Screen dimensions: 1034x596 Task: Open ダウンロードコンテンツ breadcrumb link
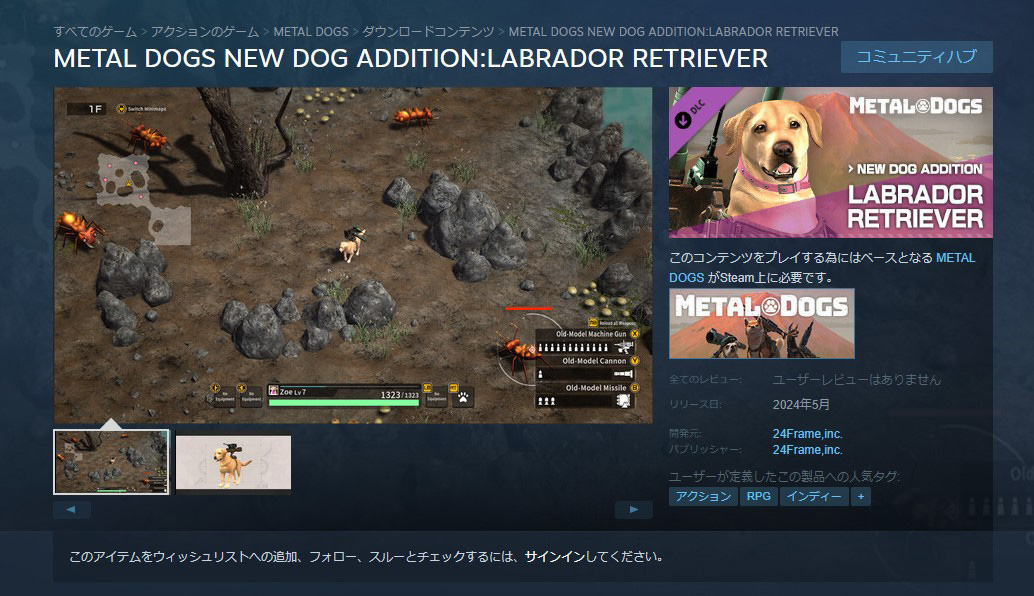[428, 32]
